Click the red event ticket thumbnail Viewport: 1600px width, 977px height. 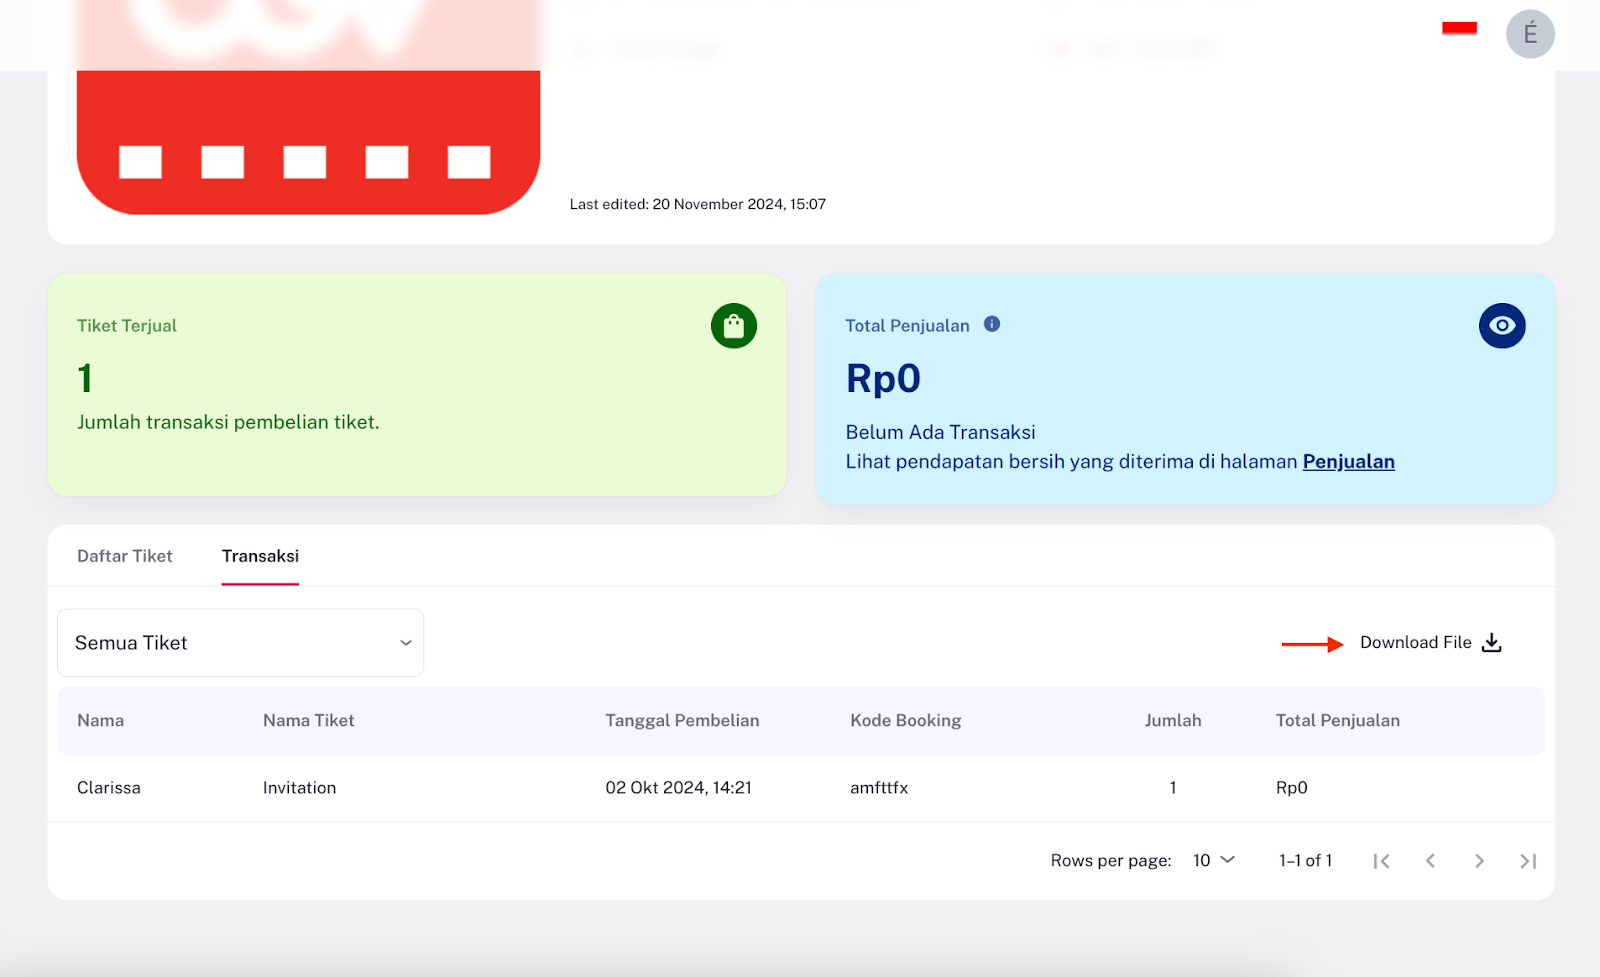[x=308, y=107]
